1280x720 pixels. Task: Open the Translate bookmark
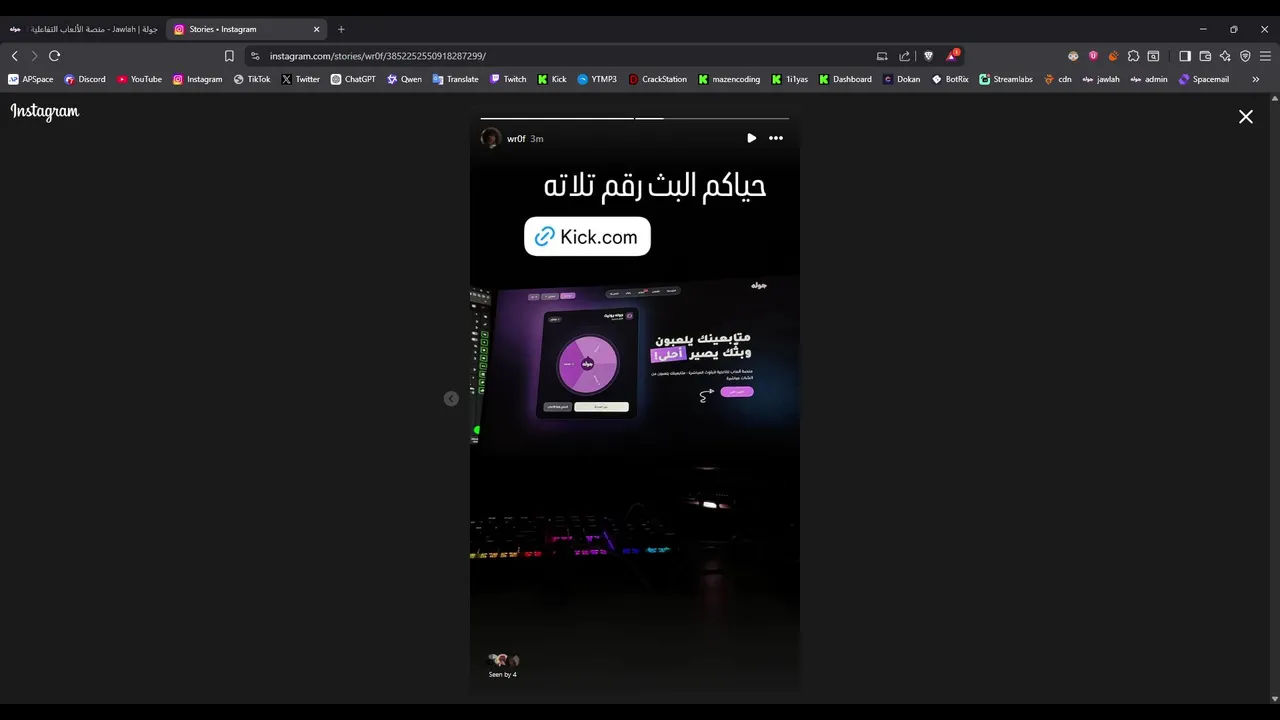tap(456, 79)
